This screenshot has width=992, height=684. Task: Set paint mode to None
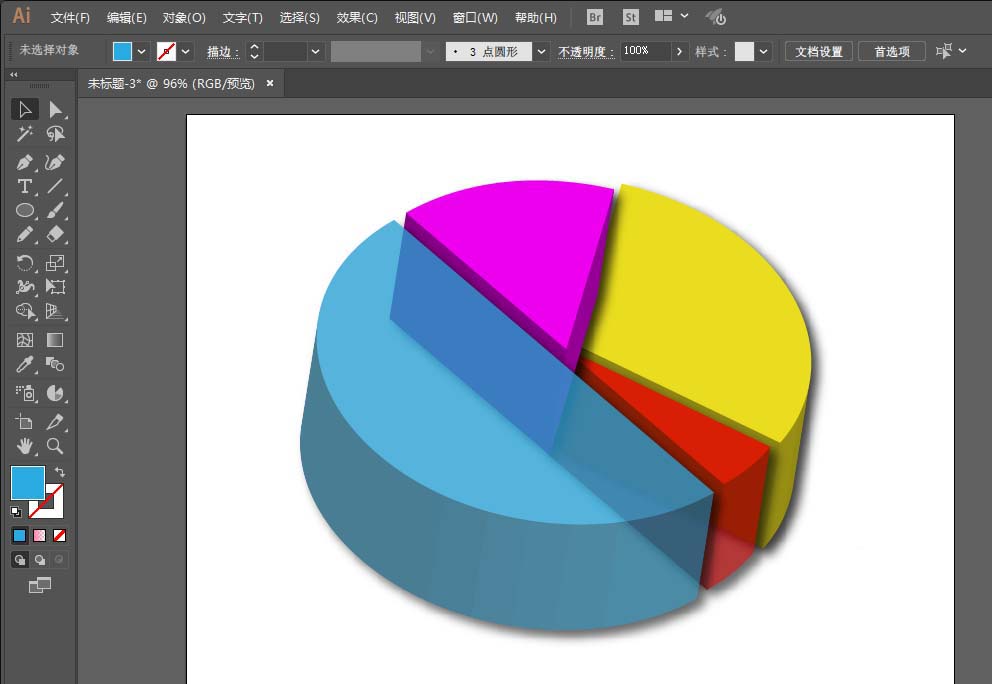pos(59,536)
